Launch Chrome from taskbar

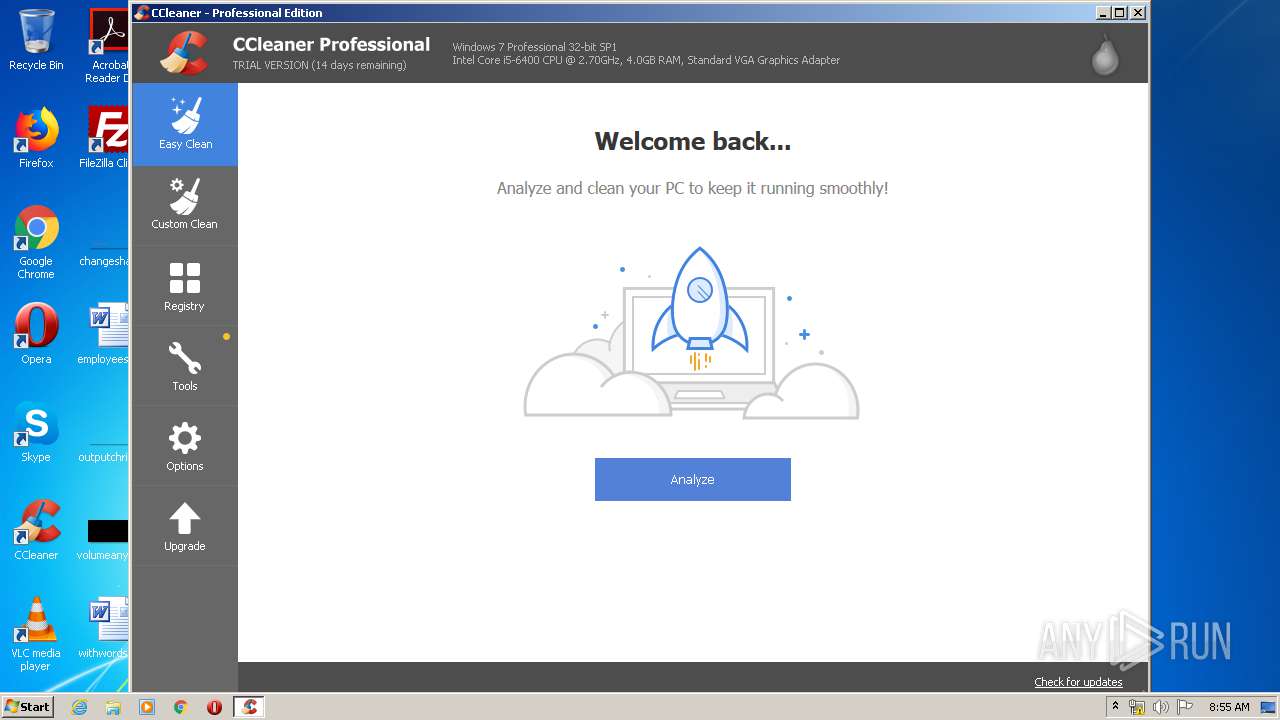[180, 707]
